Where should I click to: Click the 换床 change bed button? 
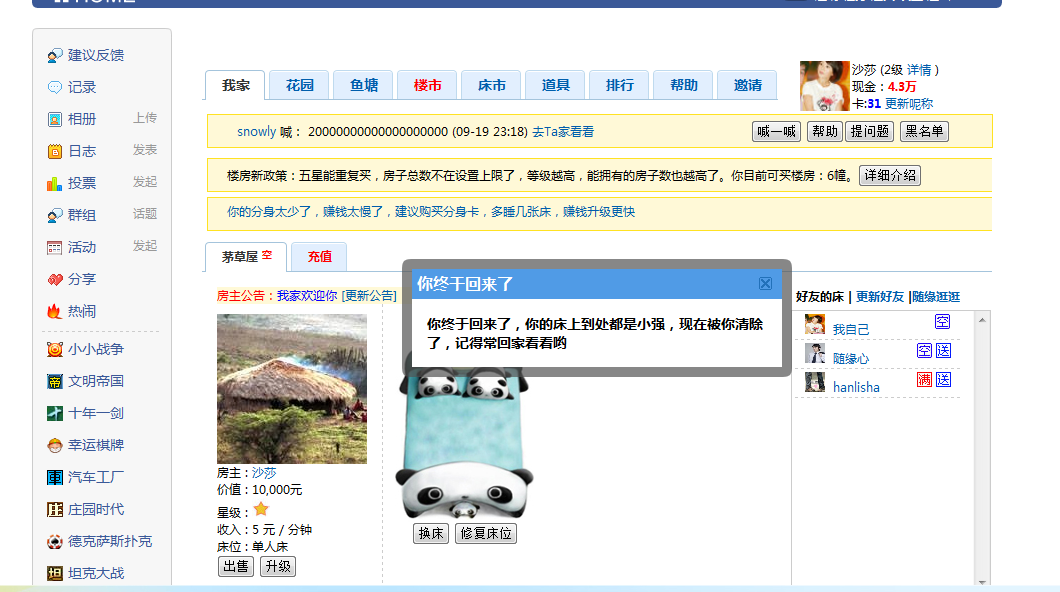click(x=431, y=533)
